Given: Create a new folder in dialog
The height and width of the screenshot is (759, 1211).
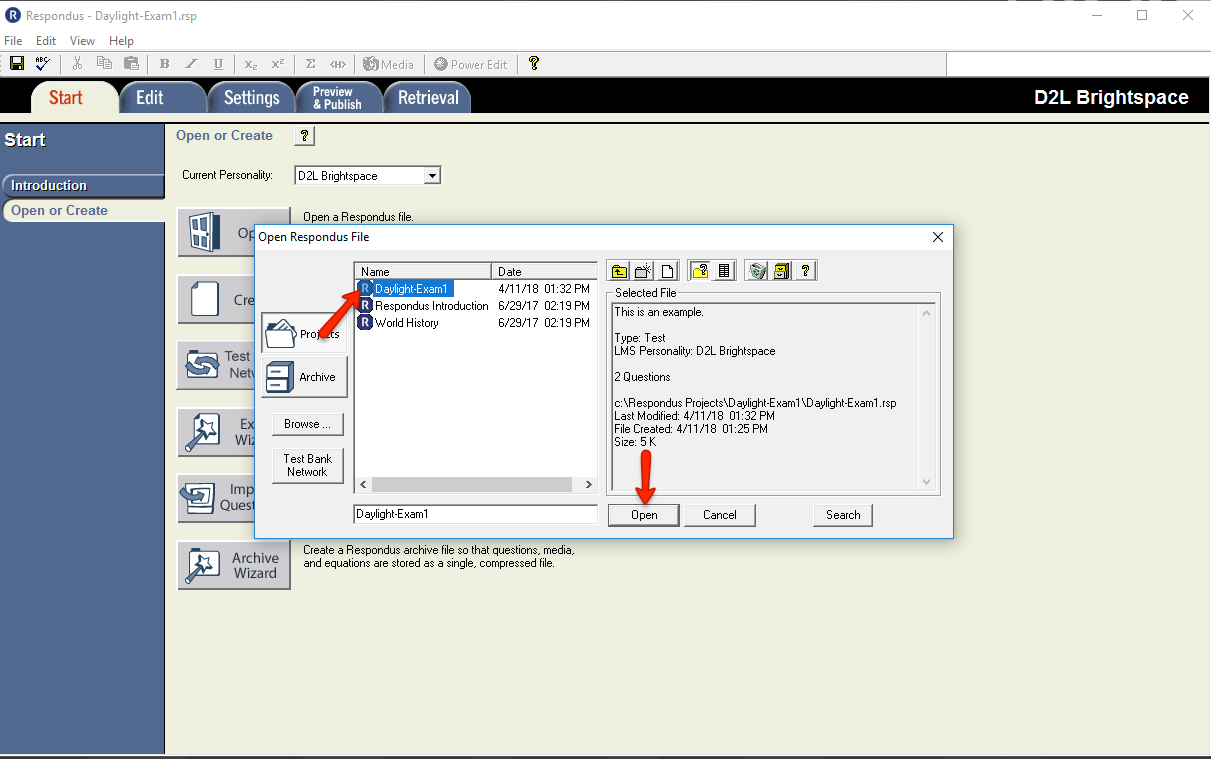Looking at the screenshot, I should click(x=644, y=270).
